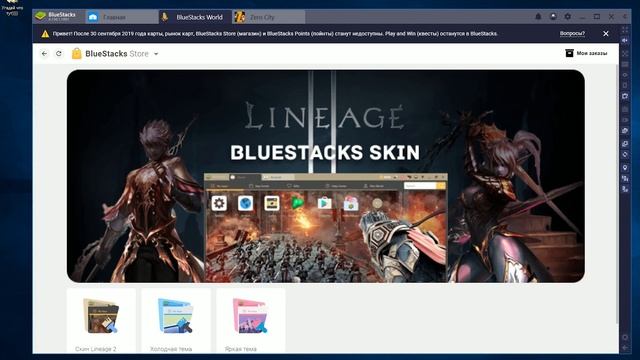Click the Вопросы? link in the banner
640x360 pixels.
(572, 33)
